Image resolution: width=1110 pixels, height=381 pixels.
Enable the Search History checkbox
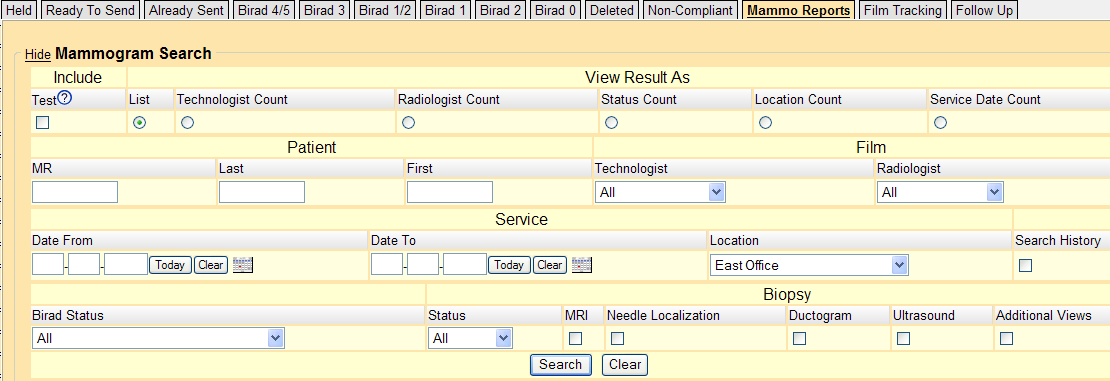pos(1025,266)
